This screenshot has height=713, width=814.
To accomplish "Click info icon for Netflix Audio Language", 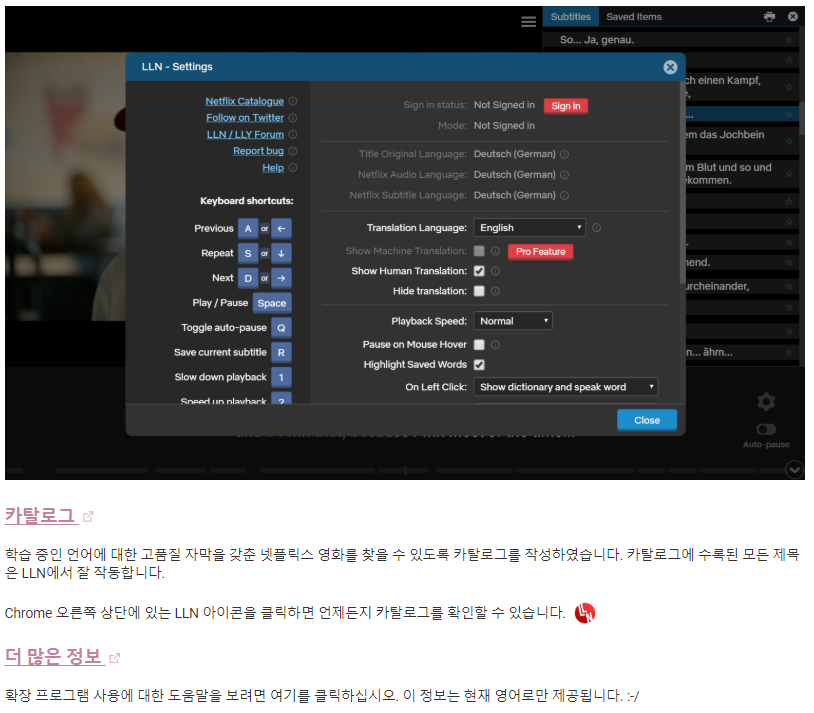I will click(x=564, y=175).
